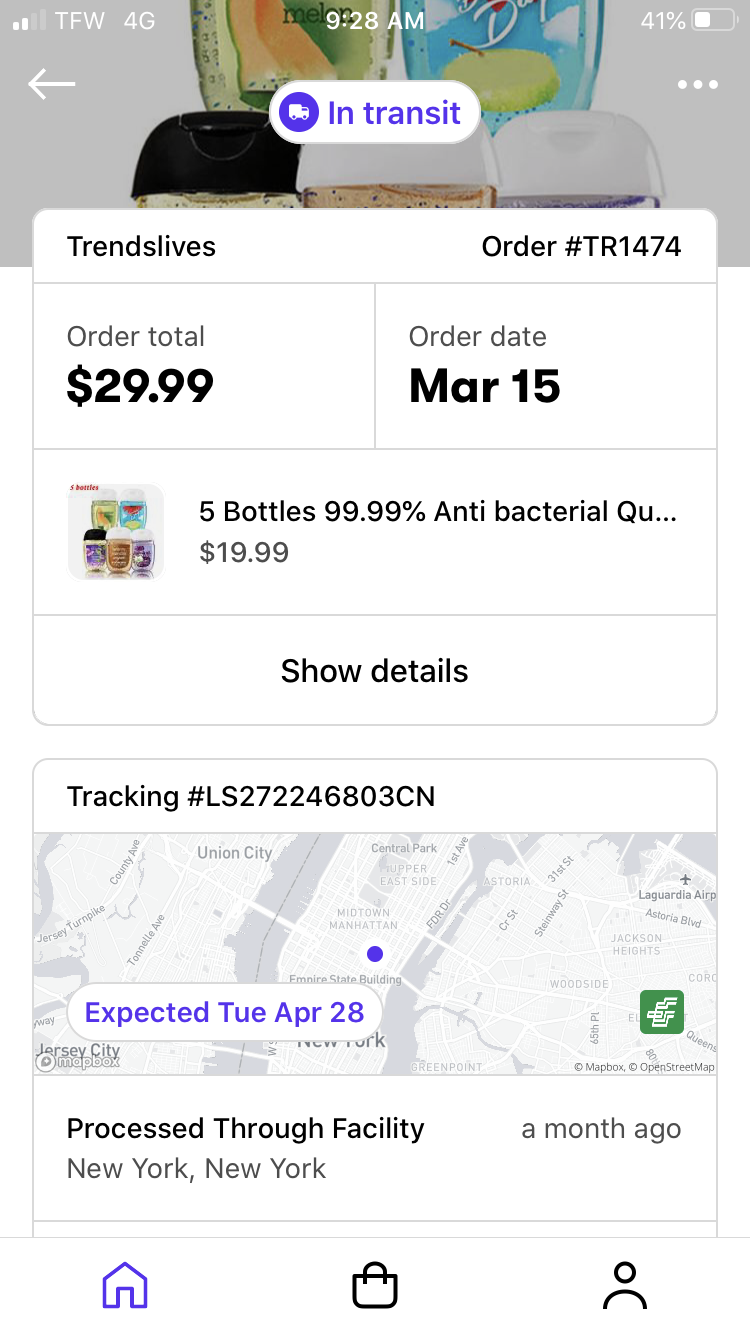This screenshot has height=1334, width=750.
Task: Open Processed Through Facility tracking event
Action: coord(375,1148)
